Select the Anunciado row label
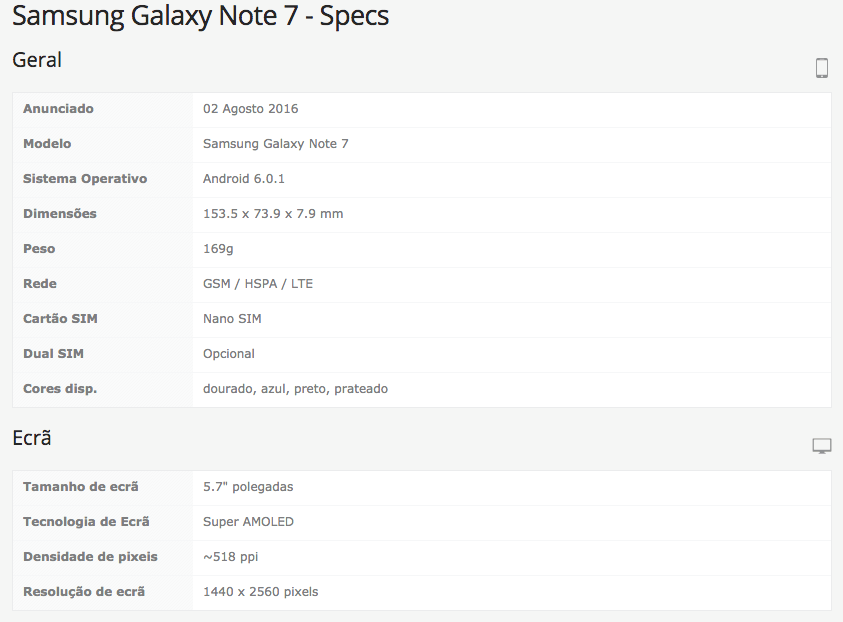843x622 pixels. click(x=58, y=109)
